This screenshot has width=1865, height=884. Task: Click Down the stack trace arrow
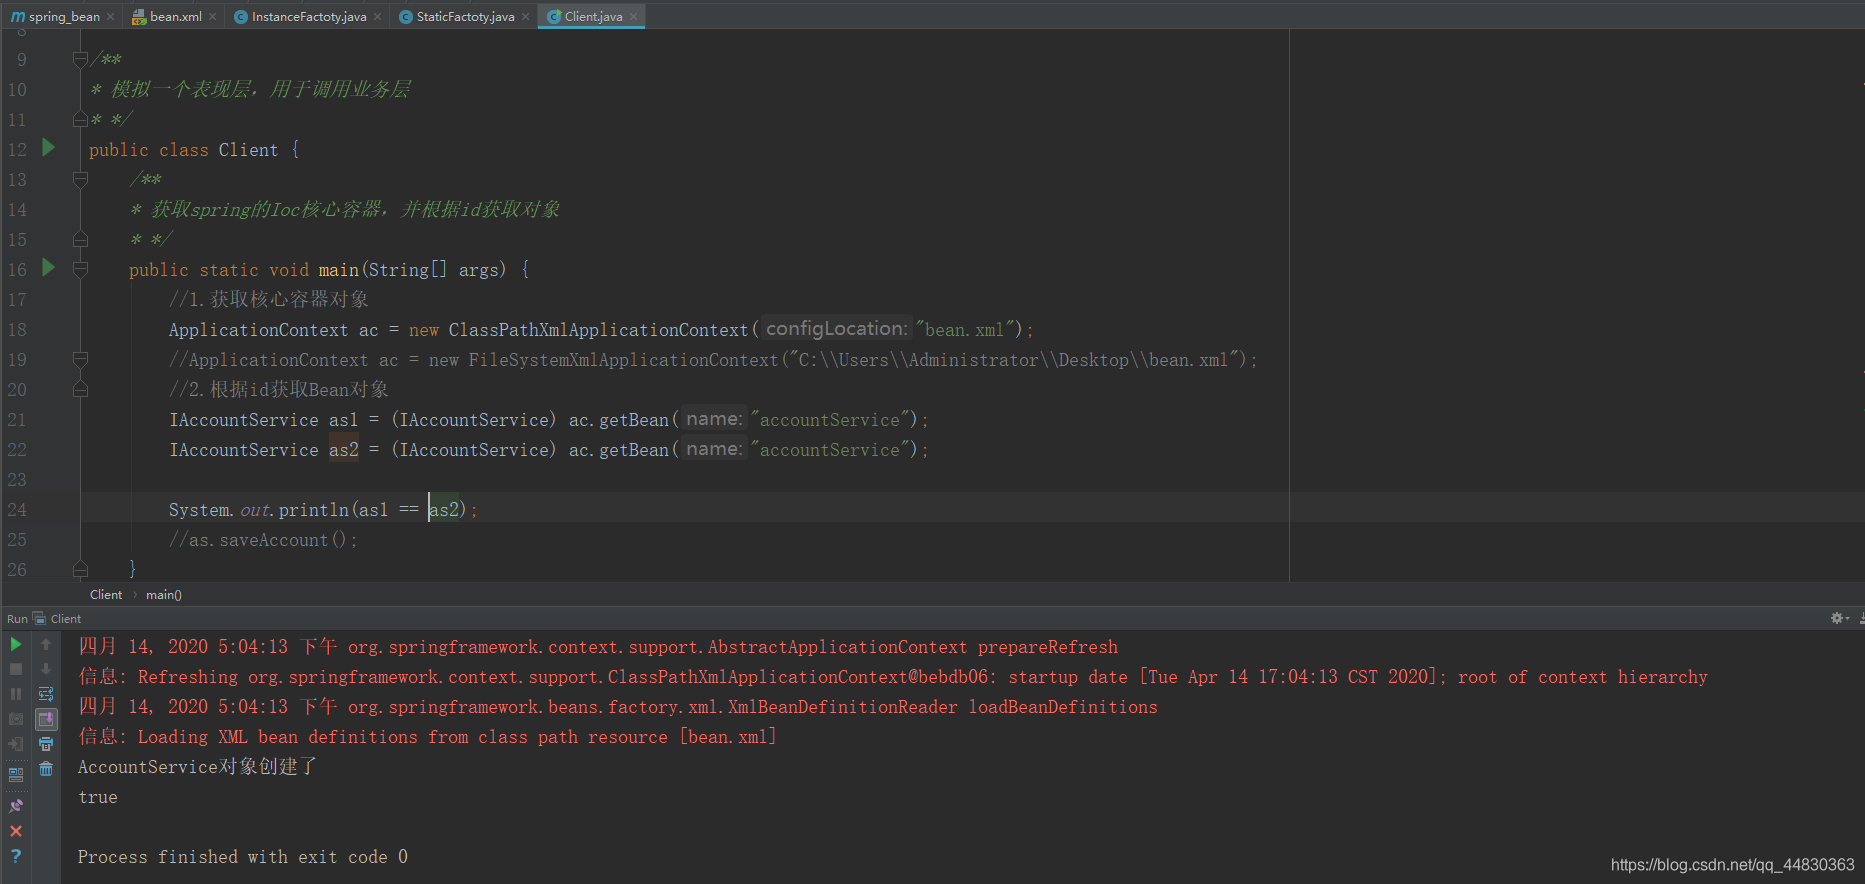46,669
